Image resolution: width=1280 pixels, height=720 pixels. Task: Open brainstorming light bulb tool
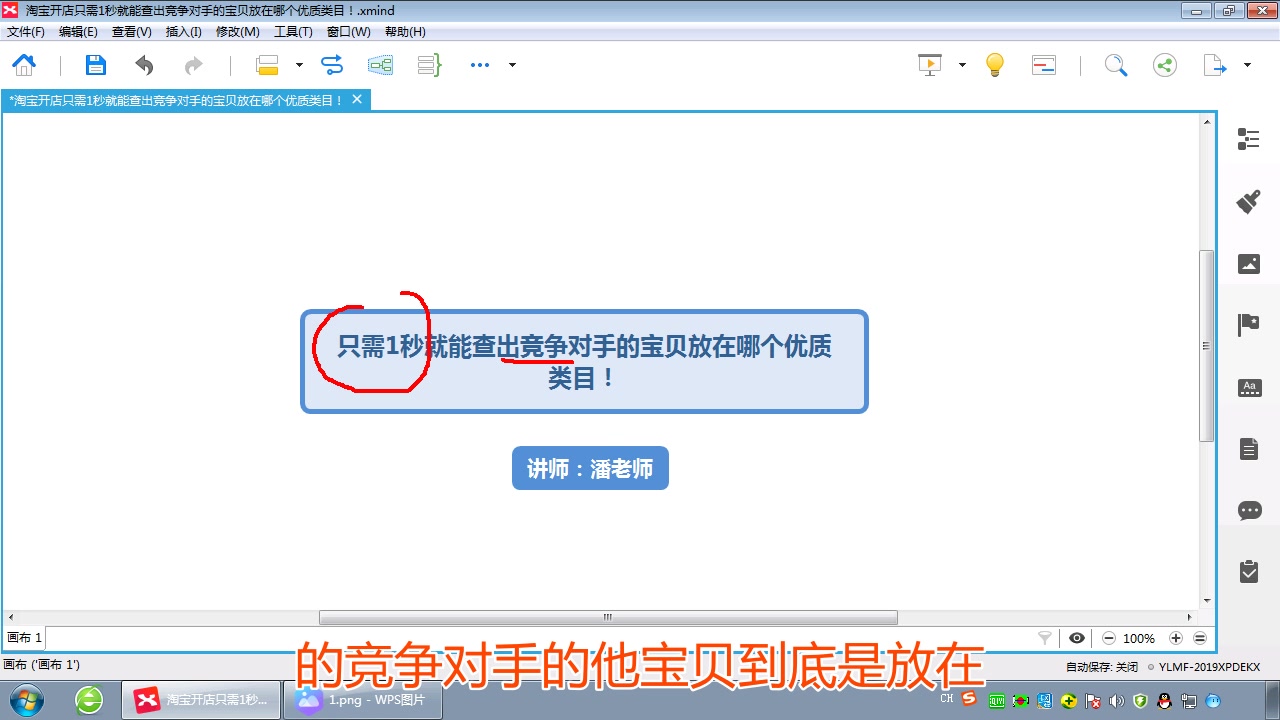(995, 65)
